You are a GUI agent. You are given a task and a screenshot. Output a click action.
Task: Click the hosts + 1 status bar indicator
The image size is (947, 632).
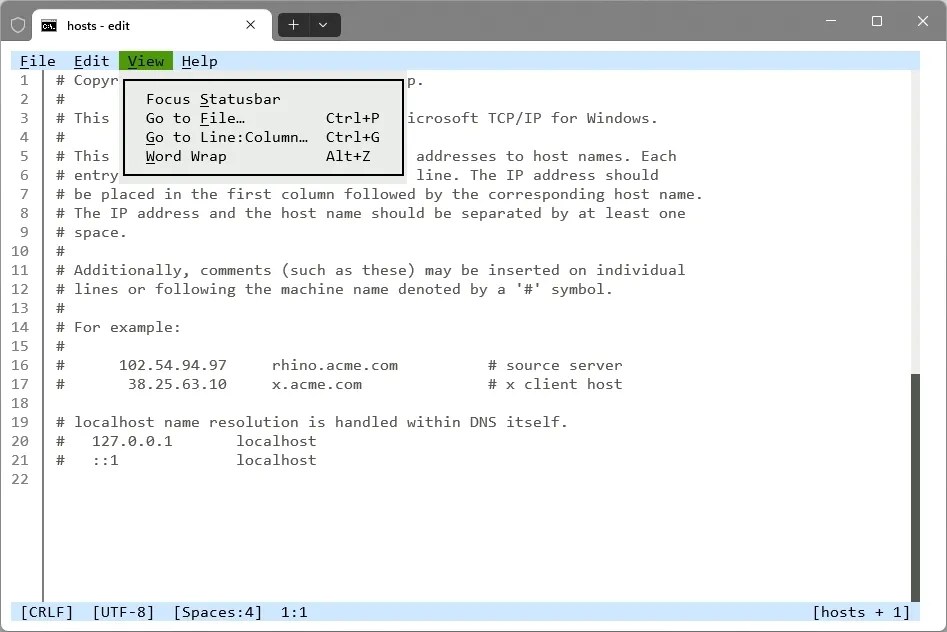pyautogui.click(x=862, y=612)
